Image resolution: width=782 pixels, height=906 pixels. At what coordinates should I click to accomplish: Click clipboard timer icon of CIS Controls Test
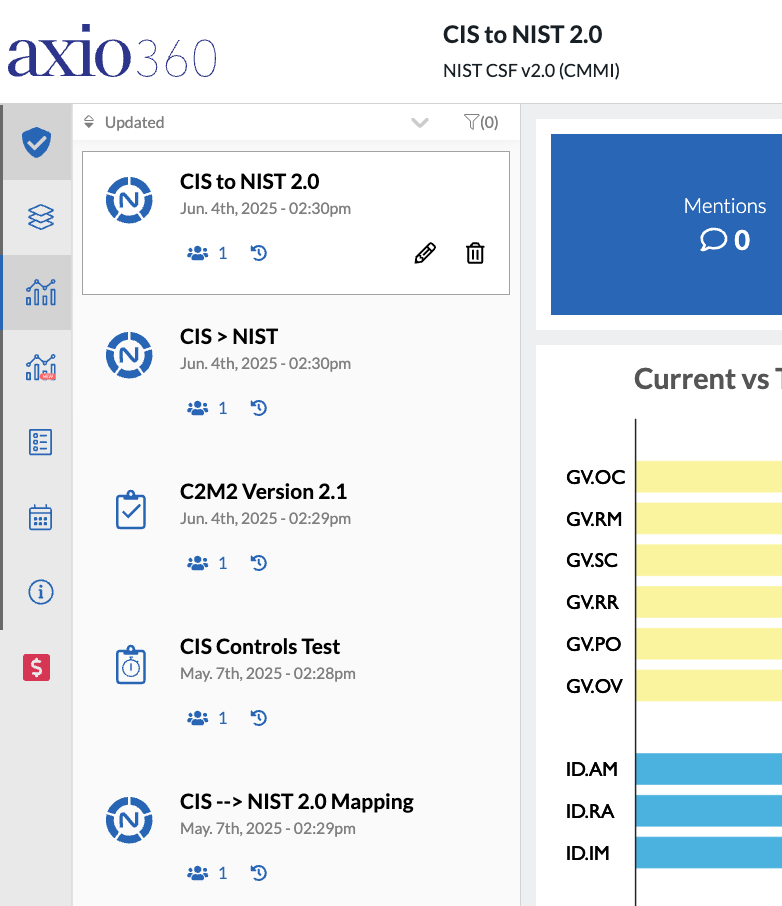pos(131,664)
